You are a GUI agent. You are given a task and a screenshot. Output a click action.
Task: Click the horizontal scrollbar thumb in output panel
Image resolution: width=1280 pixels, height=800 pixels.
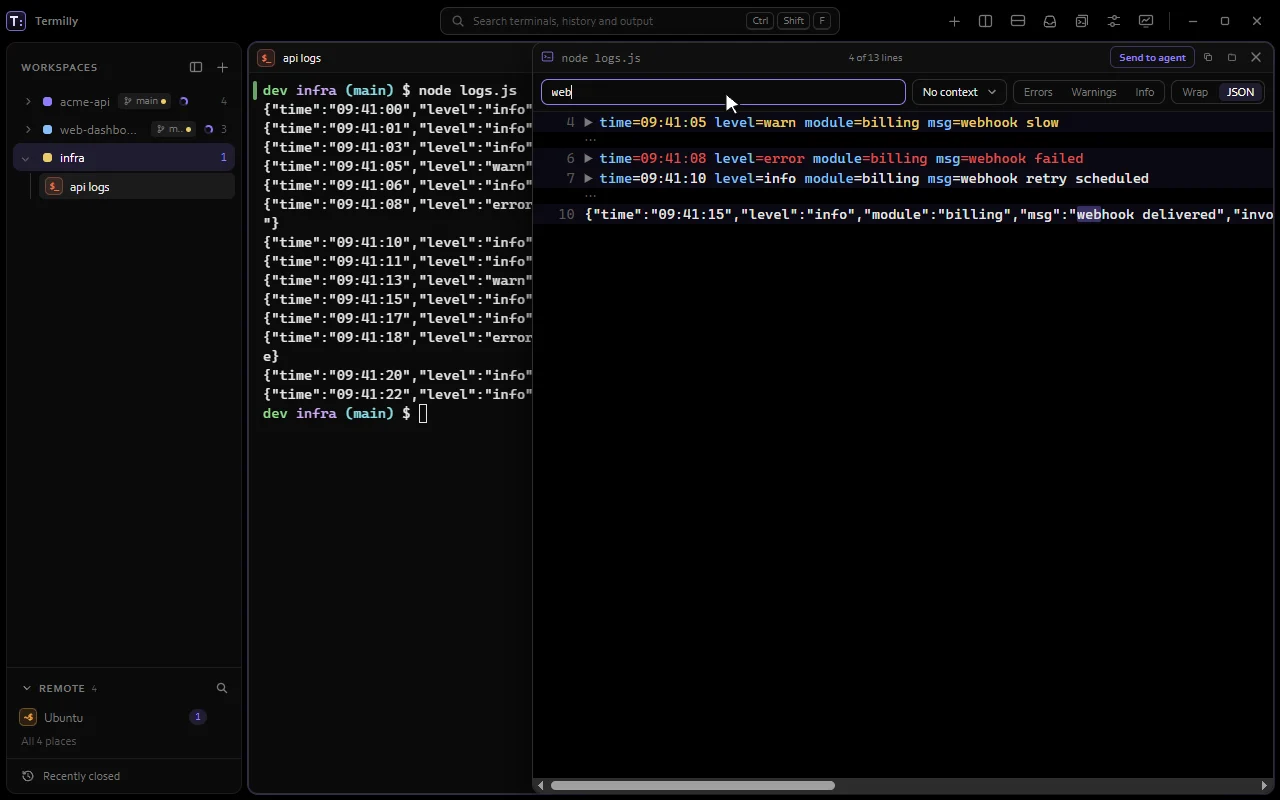click(693, 786)
